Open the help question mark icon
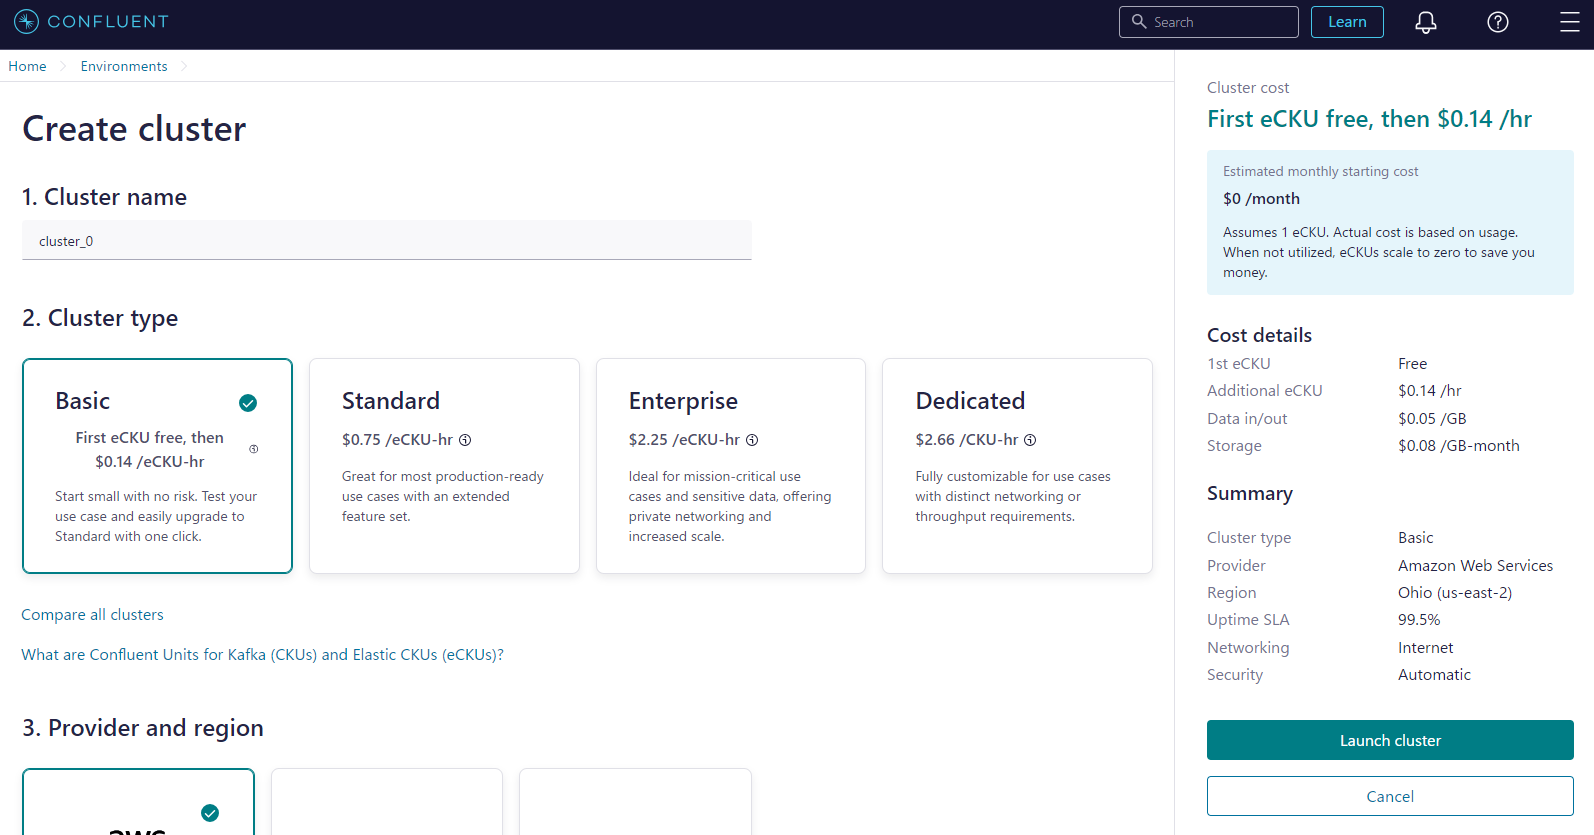Viewport: 1594px width, 835px height. pyautogui.click(x=1498, y=22)
